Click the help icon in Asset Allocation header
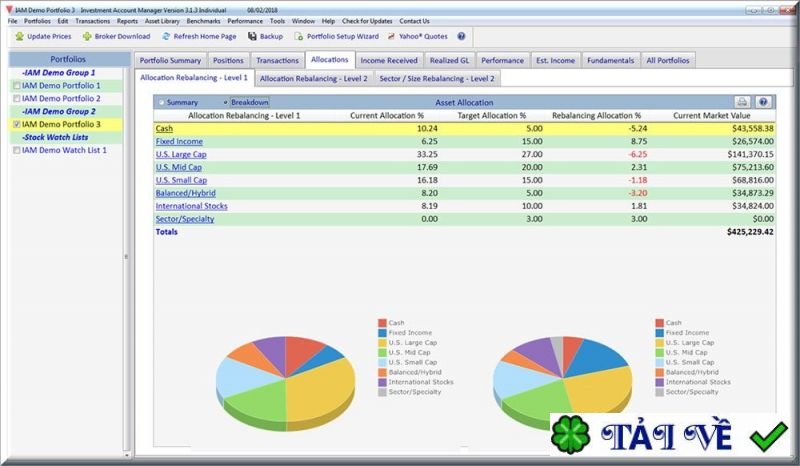800x466 pixels. click(763, 102)
